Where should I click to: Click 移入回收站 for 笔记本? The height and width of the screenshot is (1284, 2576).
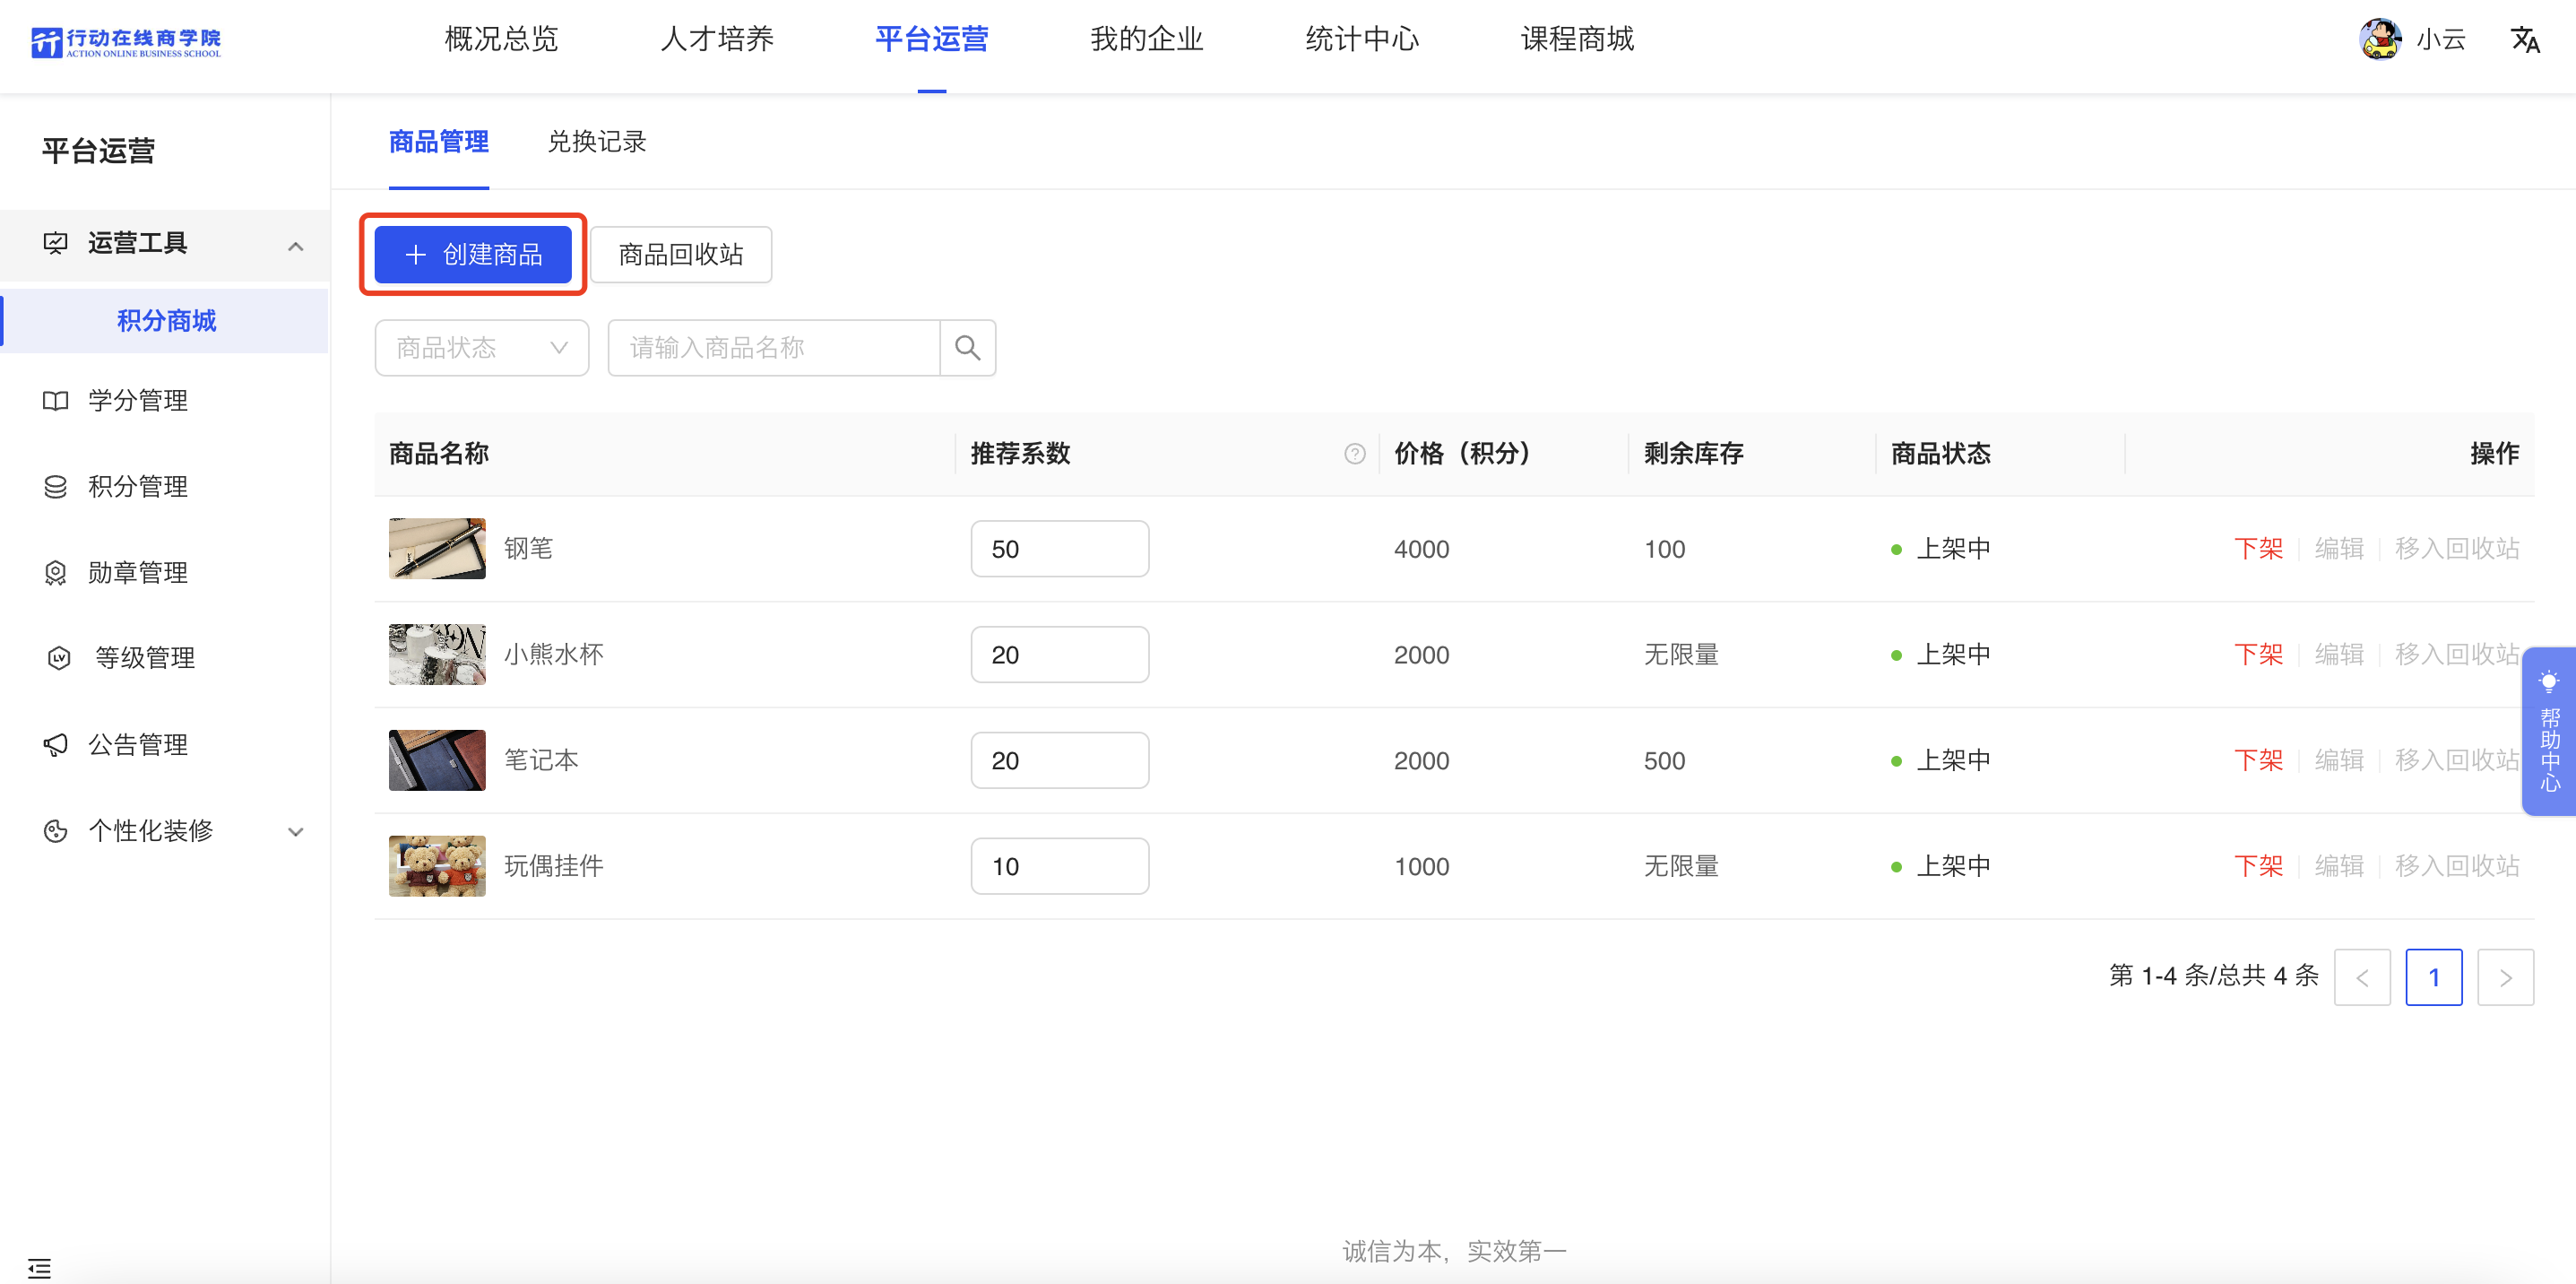click(x=2457, y=761)
